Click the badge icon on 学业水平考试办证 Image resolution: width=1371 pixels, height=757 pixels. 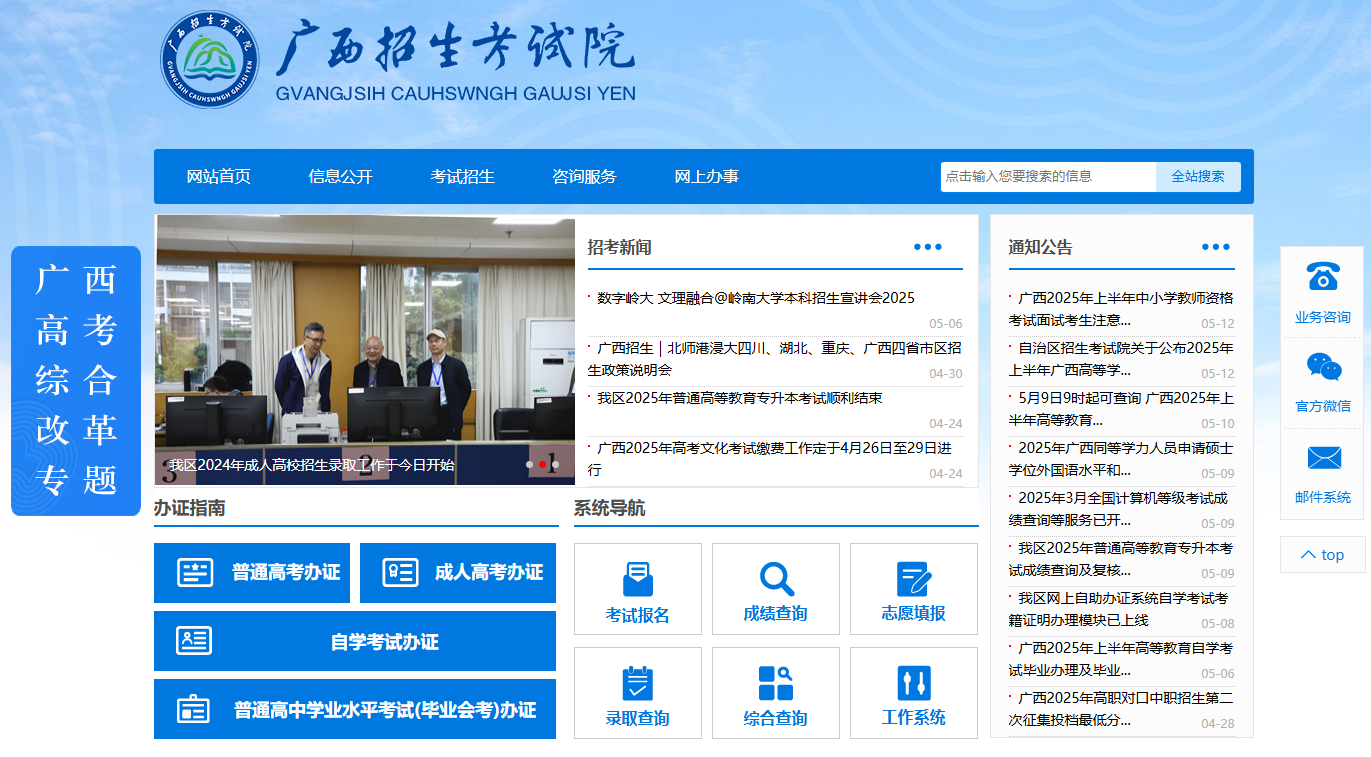[193, 709]
